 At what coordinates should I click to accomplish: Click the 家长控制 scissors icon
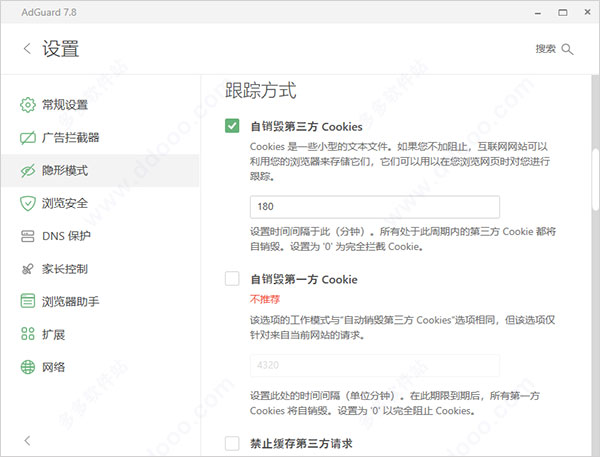[28, 269]
